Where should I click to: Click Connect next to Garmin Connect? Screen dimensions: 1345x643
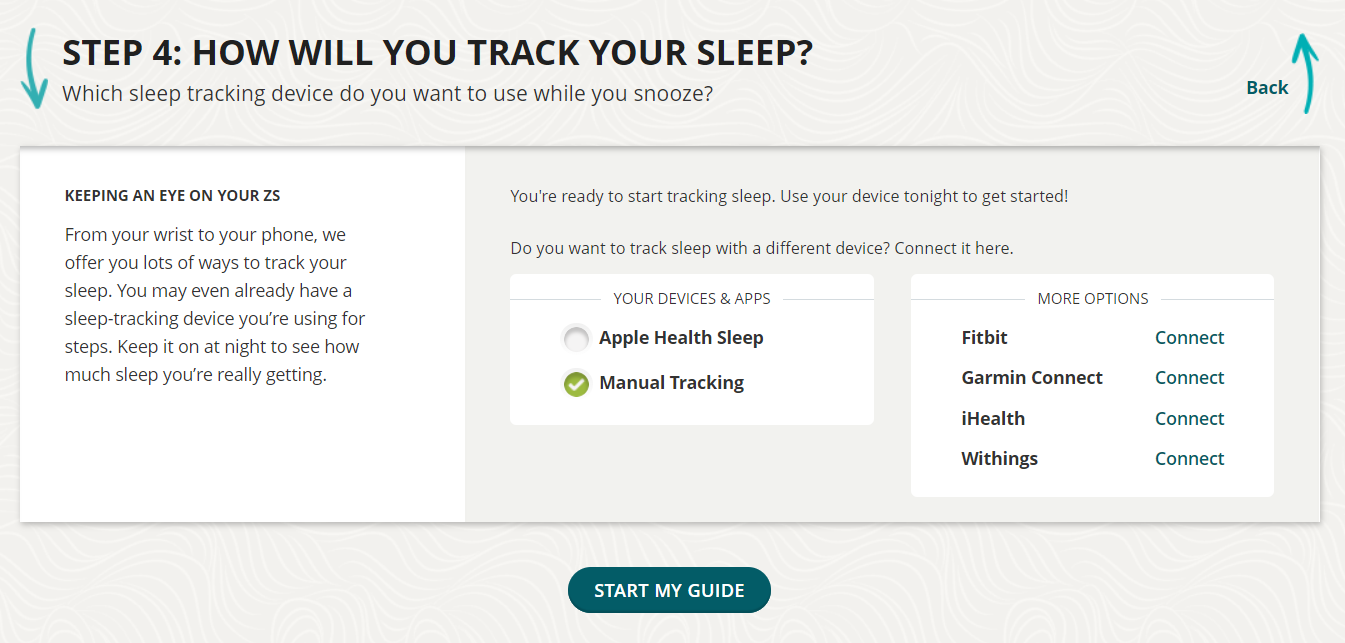[1189, 378]
